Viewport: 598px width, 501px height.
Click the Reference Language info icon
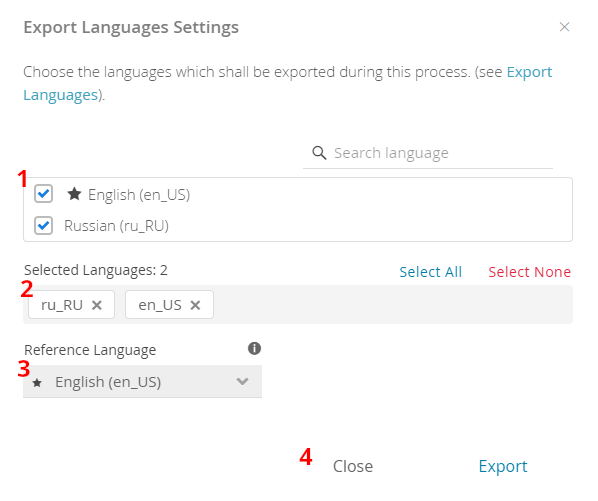(x=254, y=348)
